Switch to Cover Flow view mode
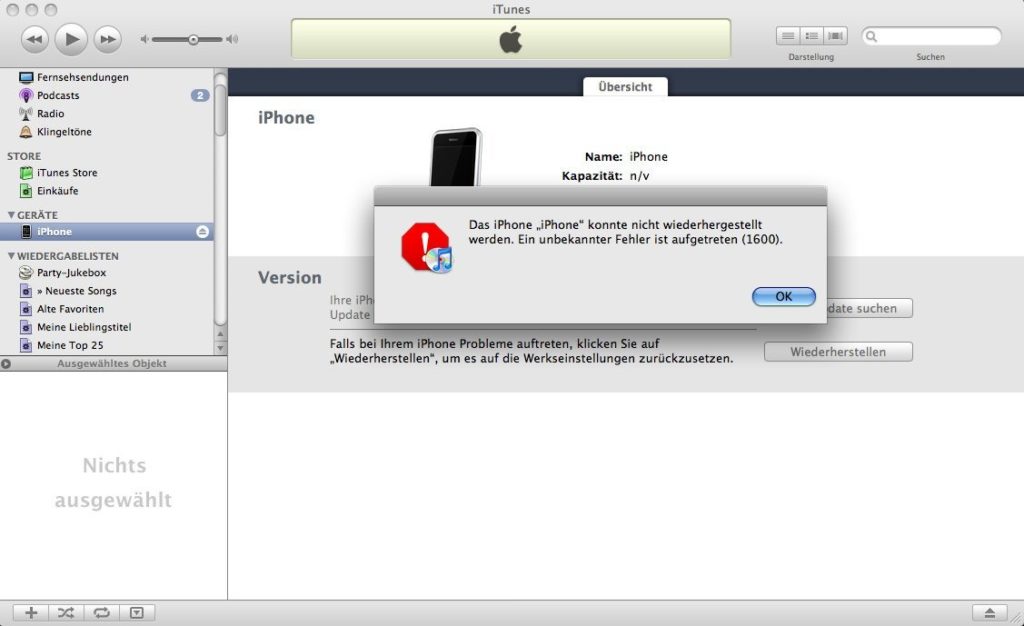1024x626 pixels. 835,36
